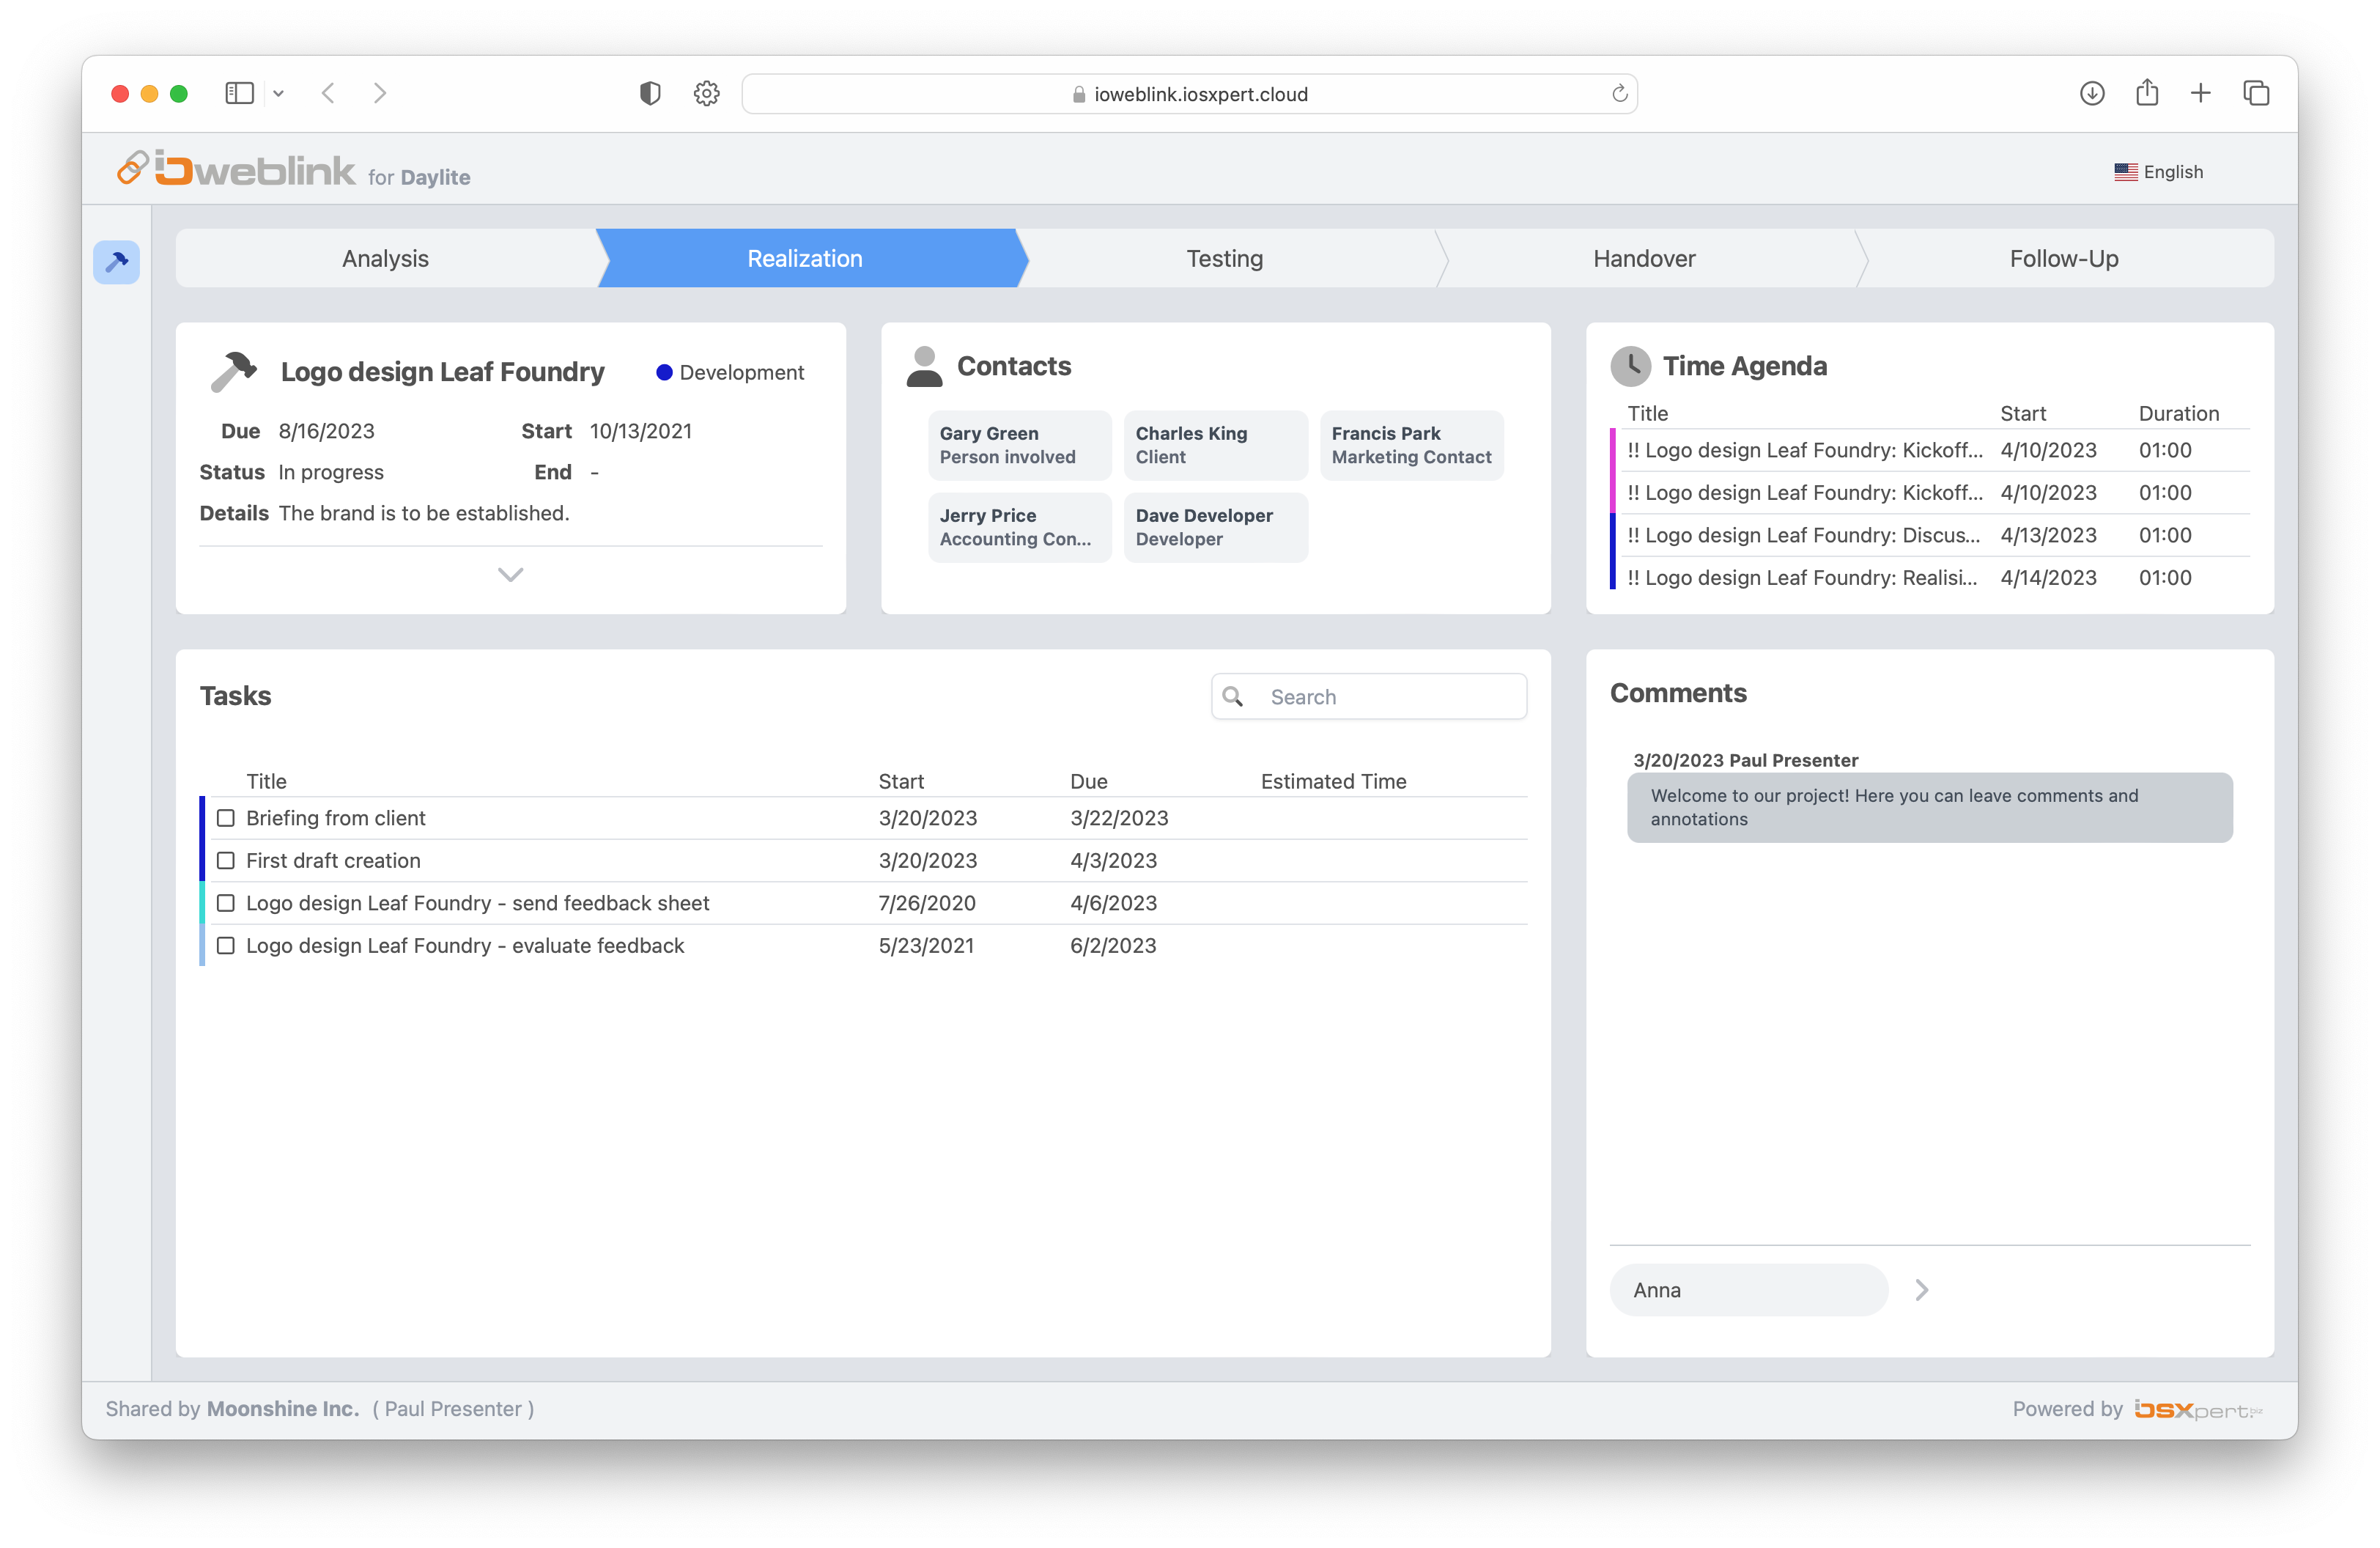Click Moonshine Inc. in the footer
Image resolution: width=2380 pixels, height=1548 pixels.
click(283, 1409)
